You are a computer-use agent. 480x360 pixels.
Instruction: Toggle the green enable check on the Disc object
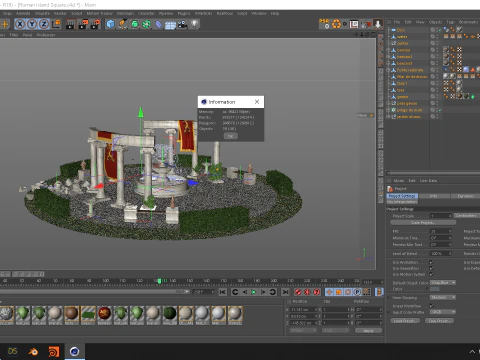pos(440,30)
